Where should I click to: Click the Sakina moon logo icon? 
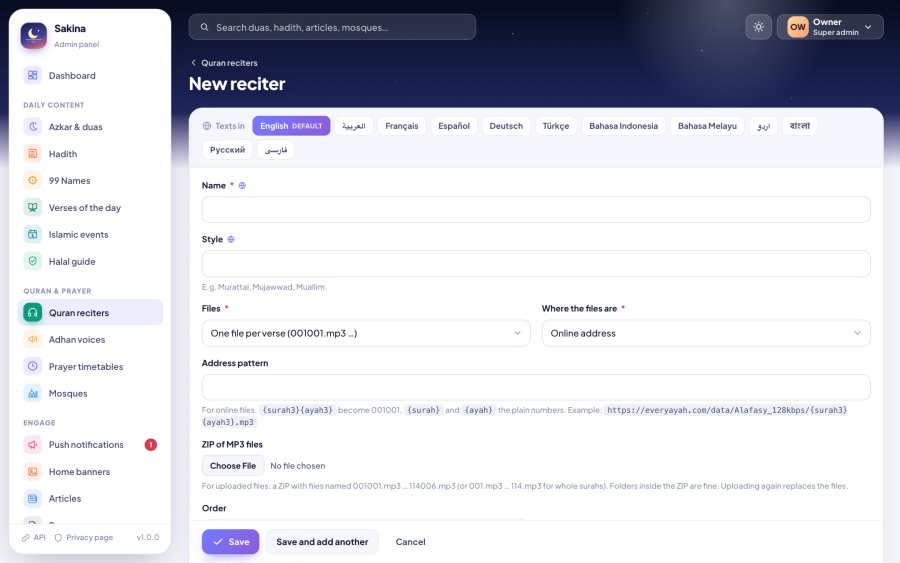point(34,36)
